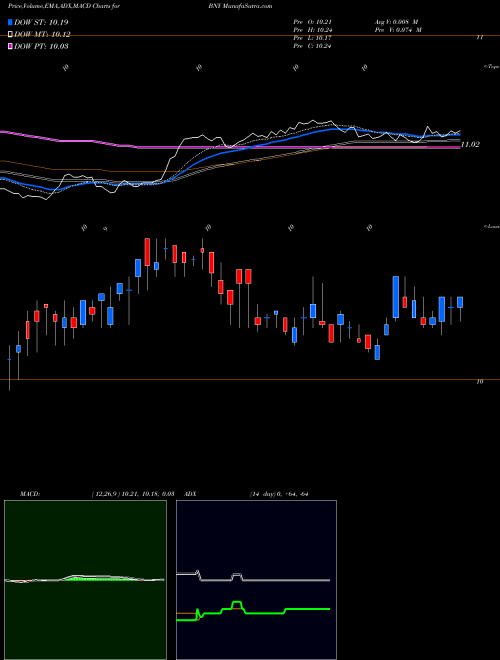500x660 pixels.
Task: Click the magenta DOW PT legend swatch
Action: pyautogui.click(x=10, y=46)
